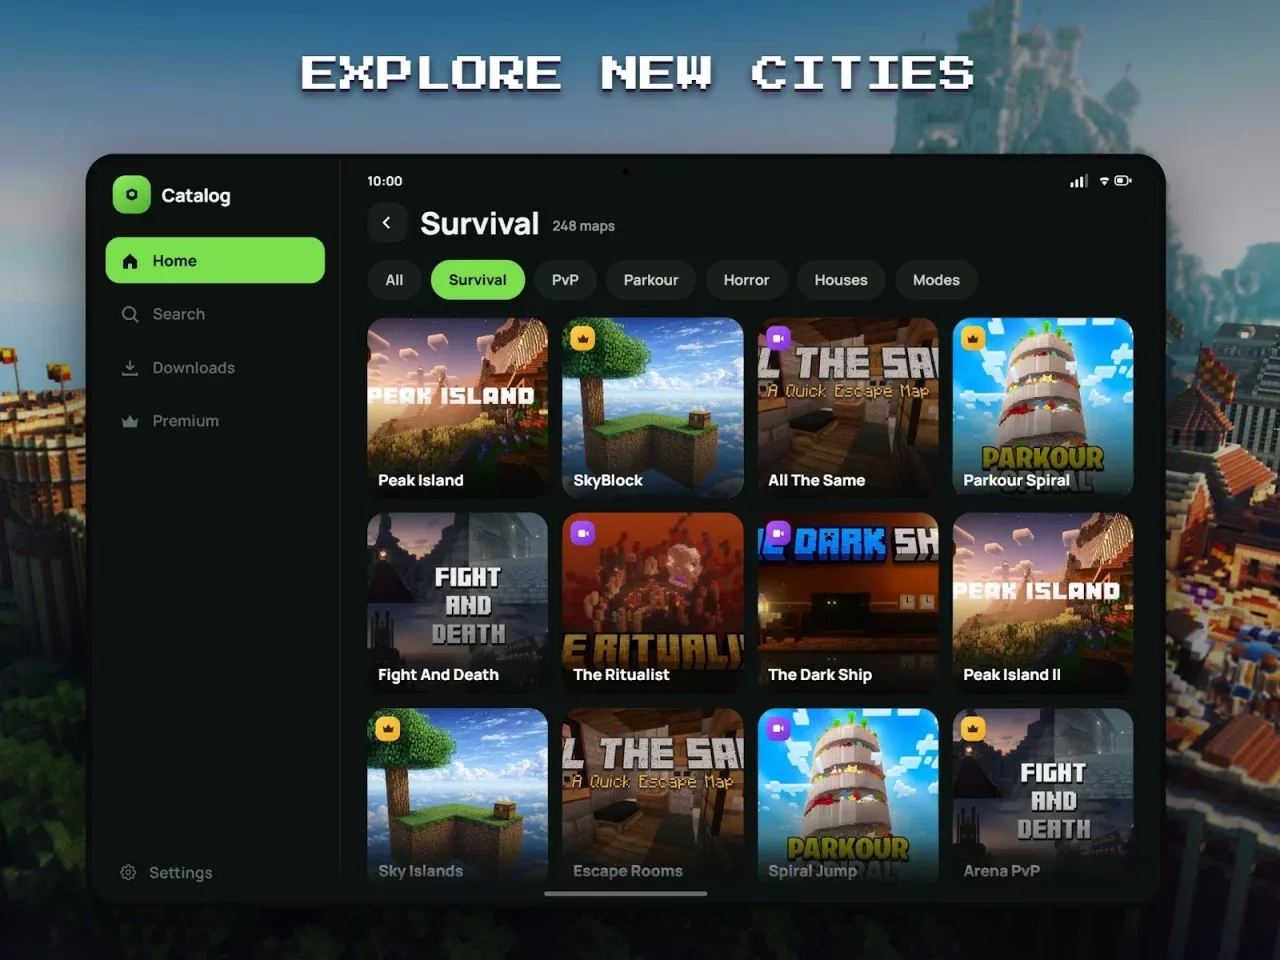The height and width of the screenshot is (960, 1280).
Task: Click the video badge on All The Same
Action: [x=778, y=338]
